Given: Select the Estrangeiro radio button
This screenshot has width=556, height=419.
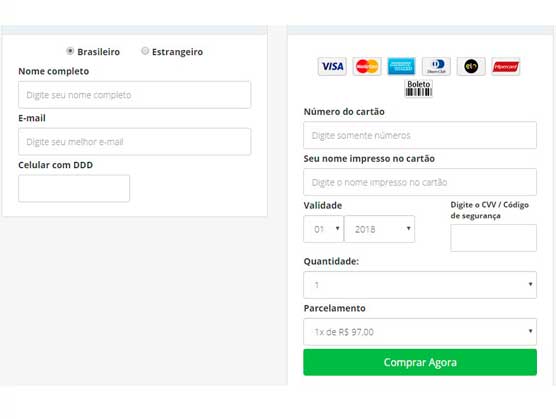Looking at the screenshot, I should tap(145, 51).
